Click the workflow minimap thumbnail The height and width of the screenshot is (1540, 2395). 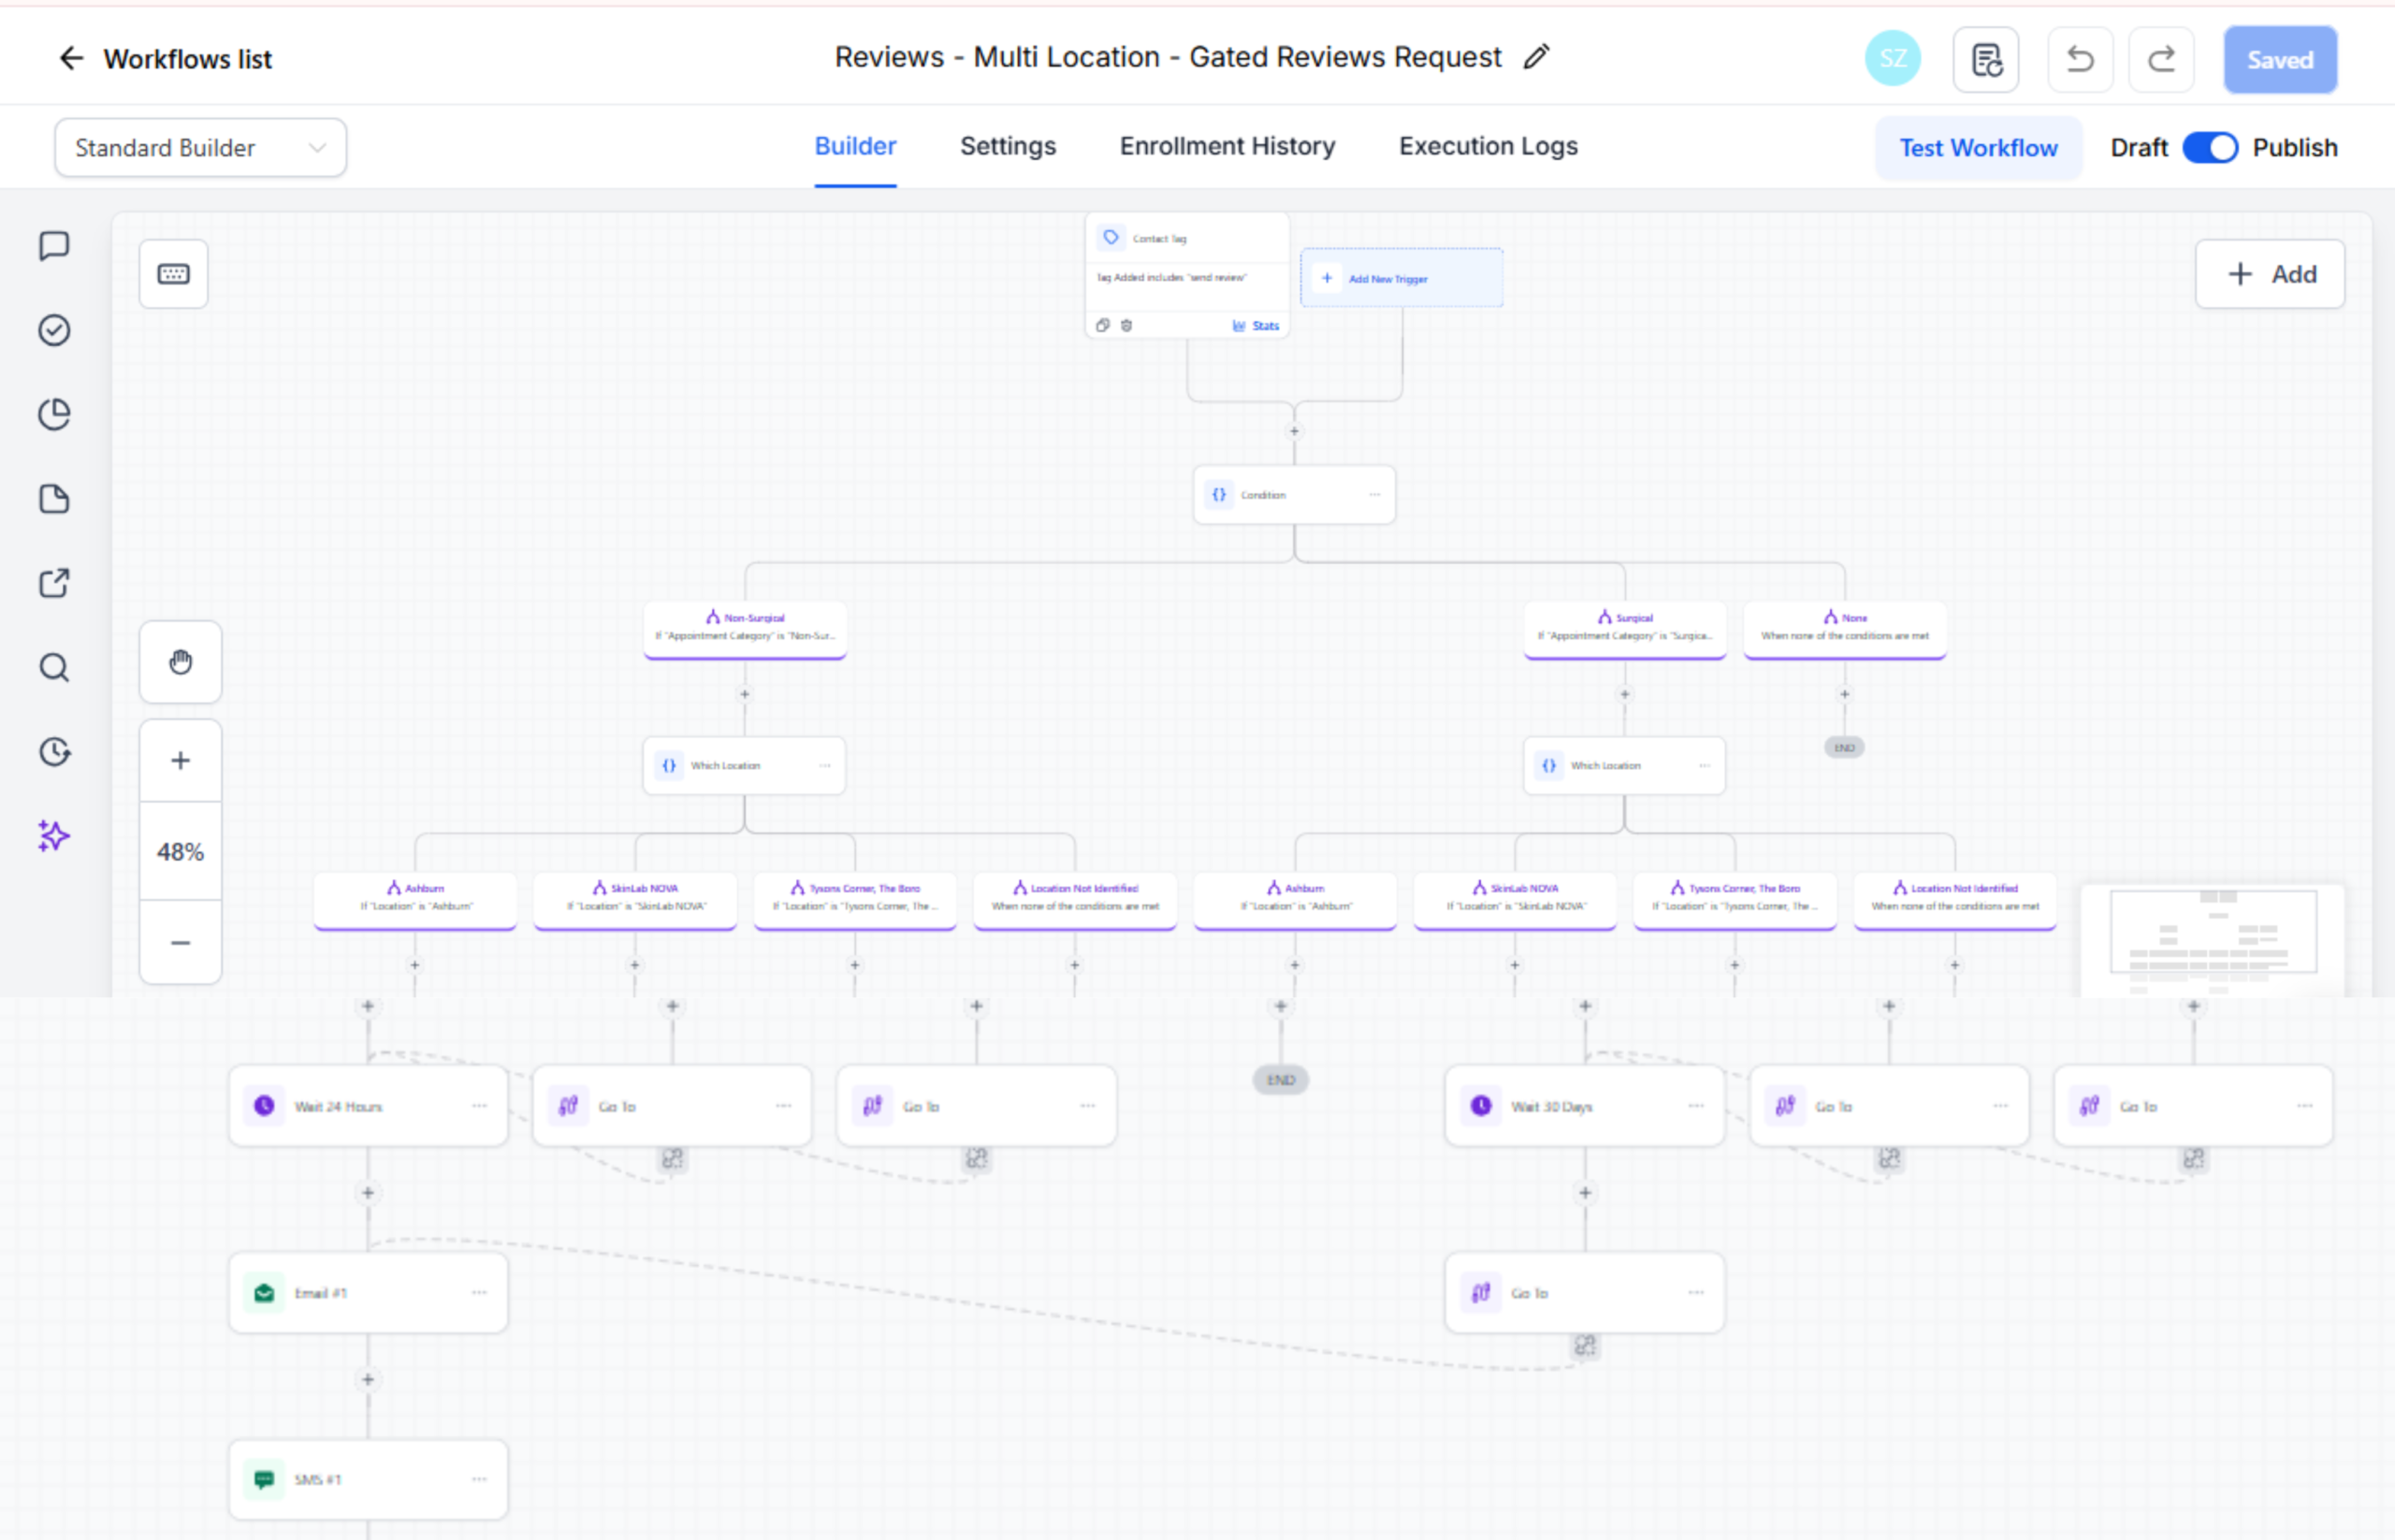point(2212,940)
